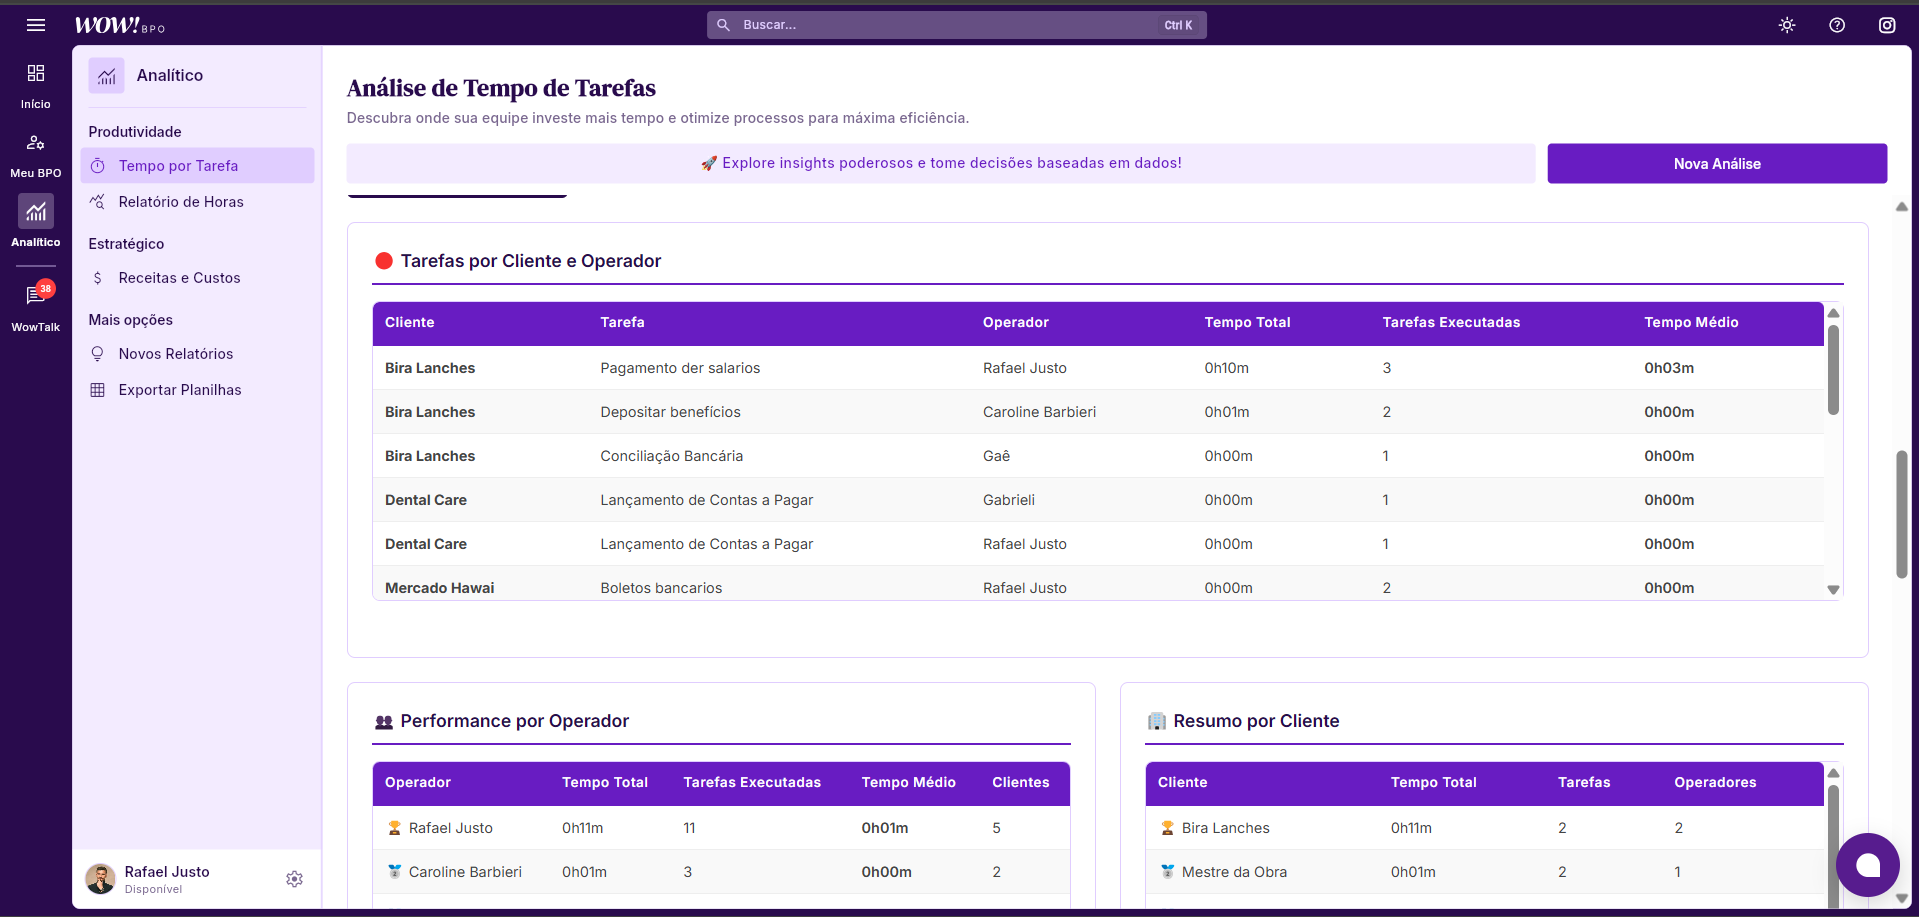
Task: Select Analítico in the left rail
Action: coord(36,221)
